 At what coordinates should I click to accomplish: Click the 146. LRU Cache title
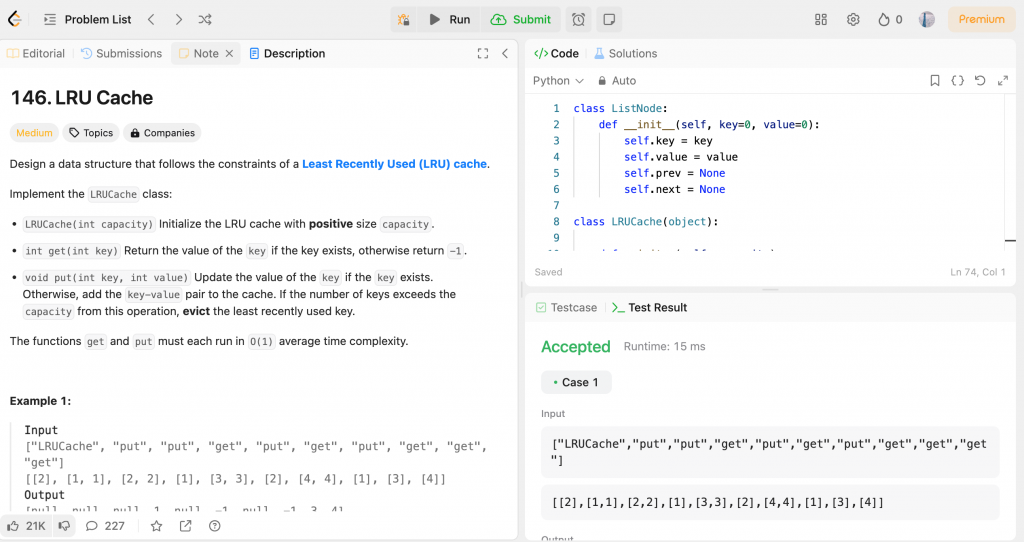coord(82,98)
